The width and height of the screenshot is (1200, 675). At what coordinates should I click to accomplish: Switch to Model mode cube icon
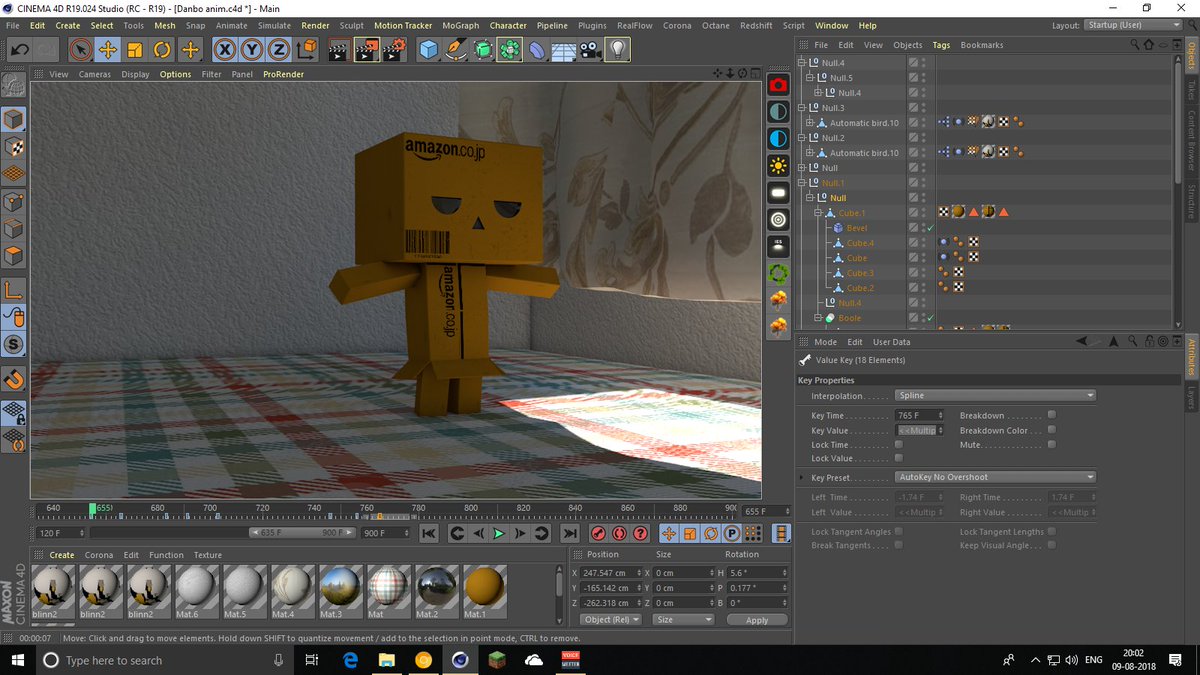point(14,120)
